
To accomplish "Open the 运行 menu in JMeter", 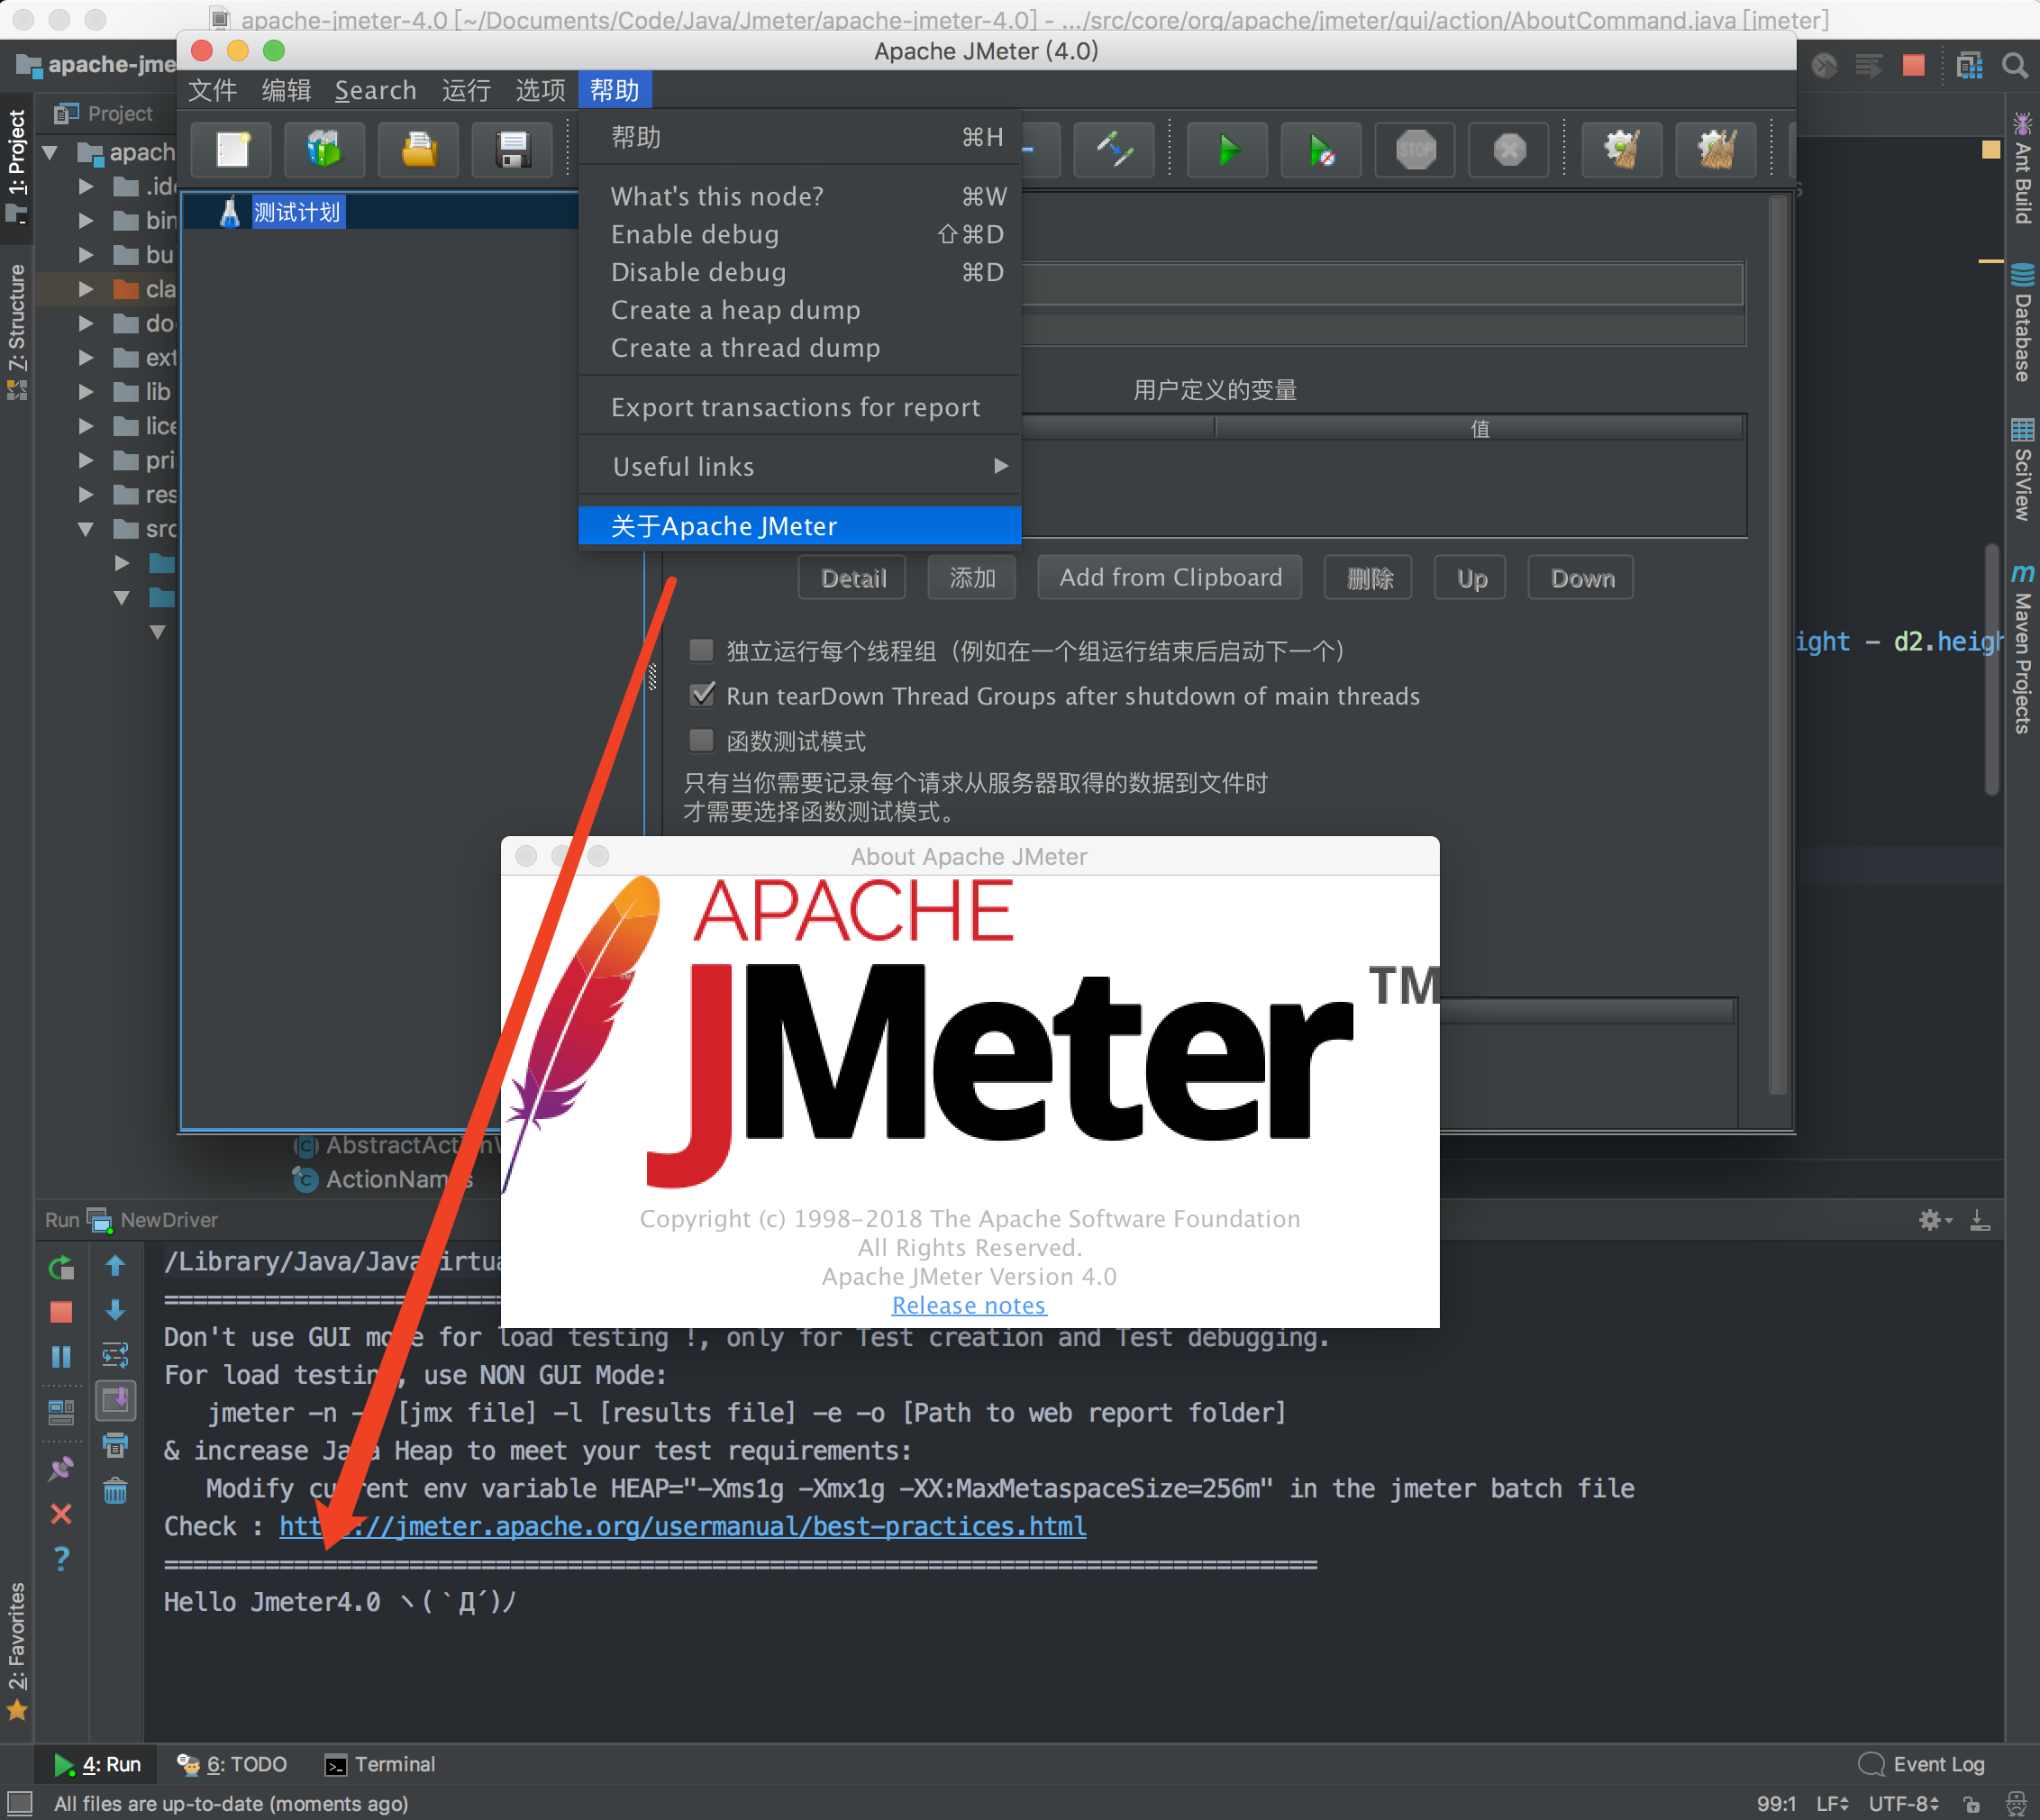I will [466, 90].
